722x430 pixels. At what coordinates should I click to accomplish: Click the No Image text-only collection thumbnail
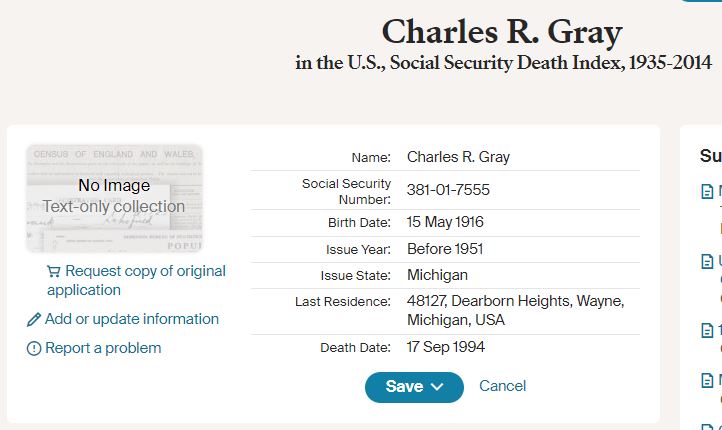(x=114, y=198)
